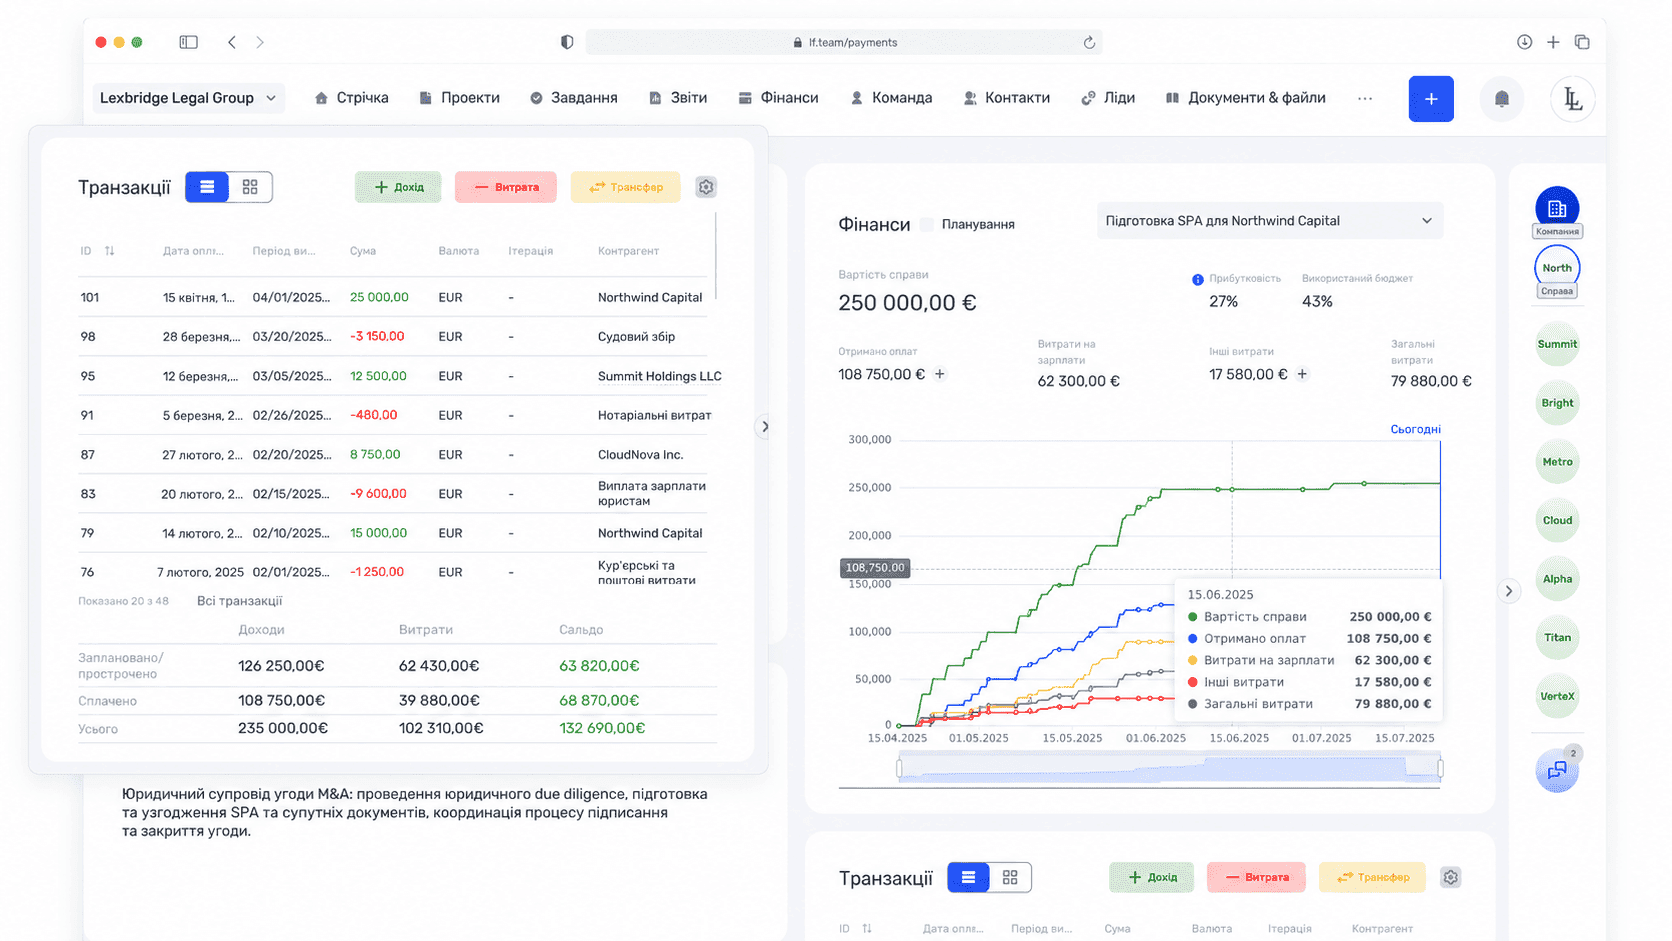Click the blue plus add button
The image size is (1672, 941).
pyautogui.click(x=1431, y=99)
